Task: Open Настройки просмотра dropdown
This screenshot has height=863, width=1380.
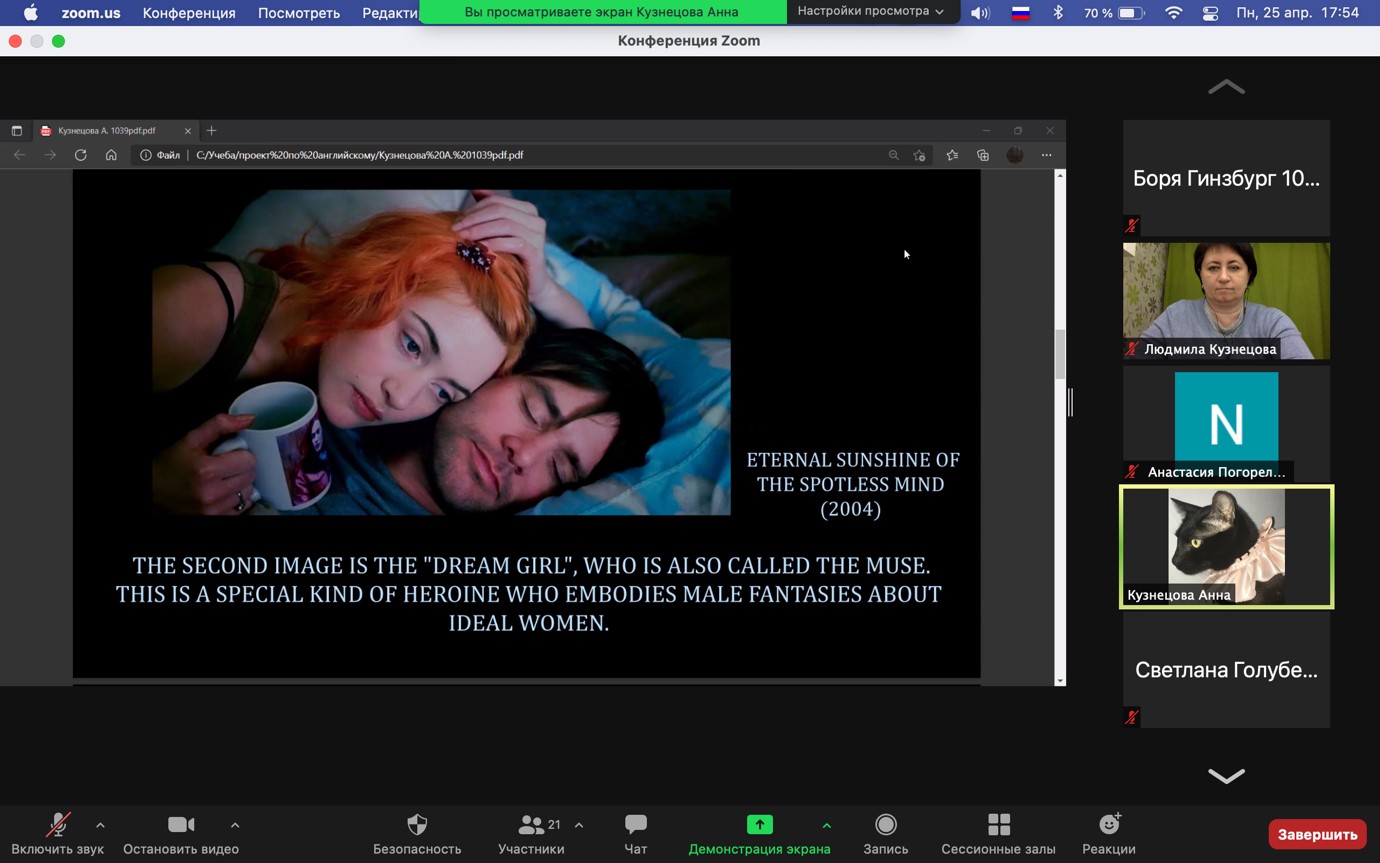Action: [x=870, y=11]
